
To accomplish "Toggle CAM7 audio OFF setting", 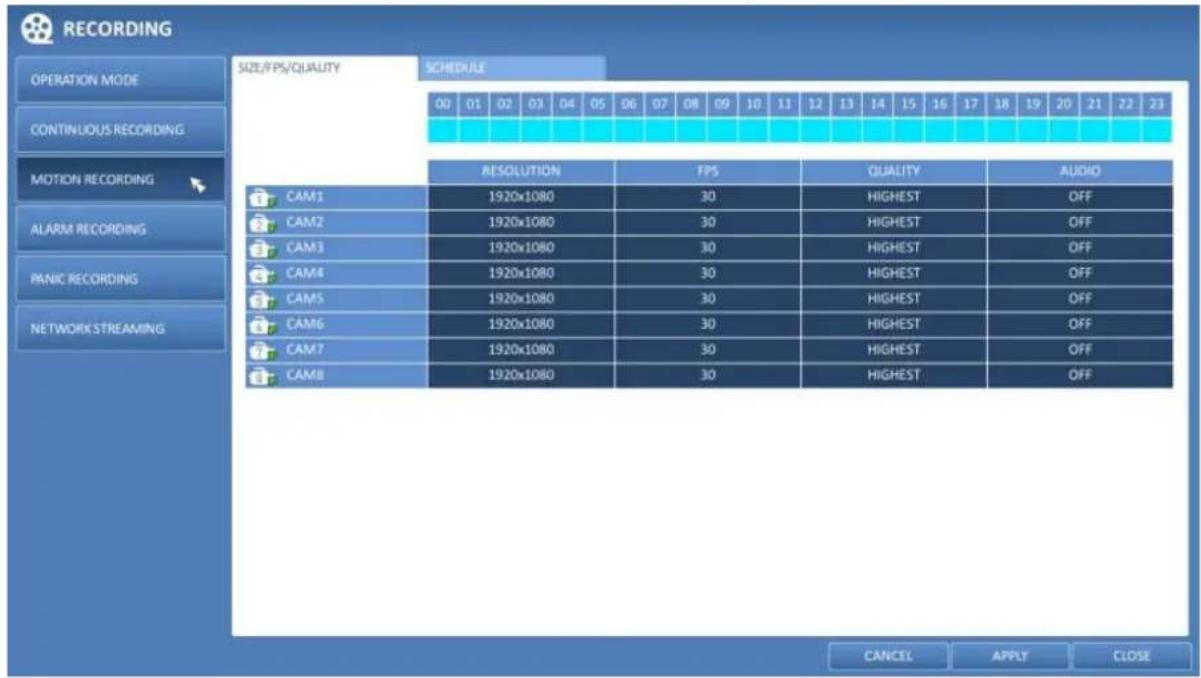I will pyautogui.click(x=1080, y=349).
